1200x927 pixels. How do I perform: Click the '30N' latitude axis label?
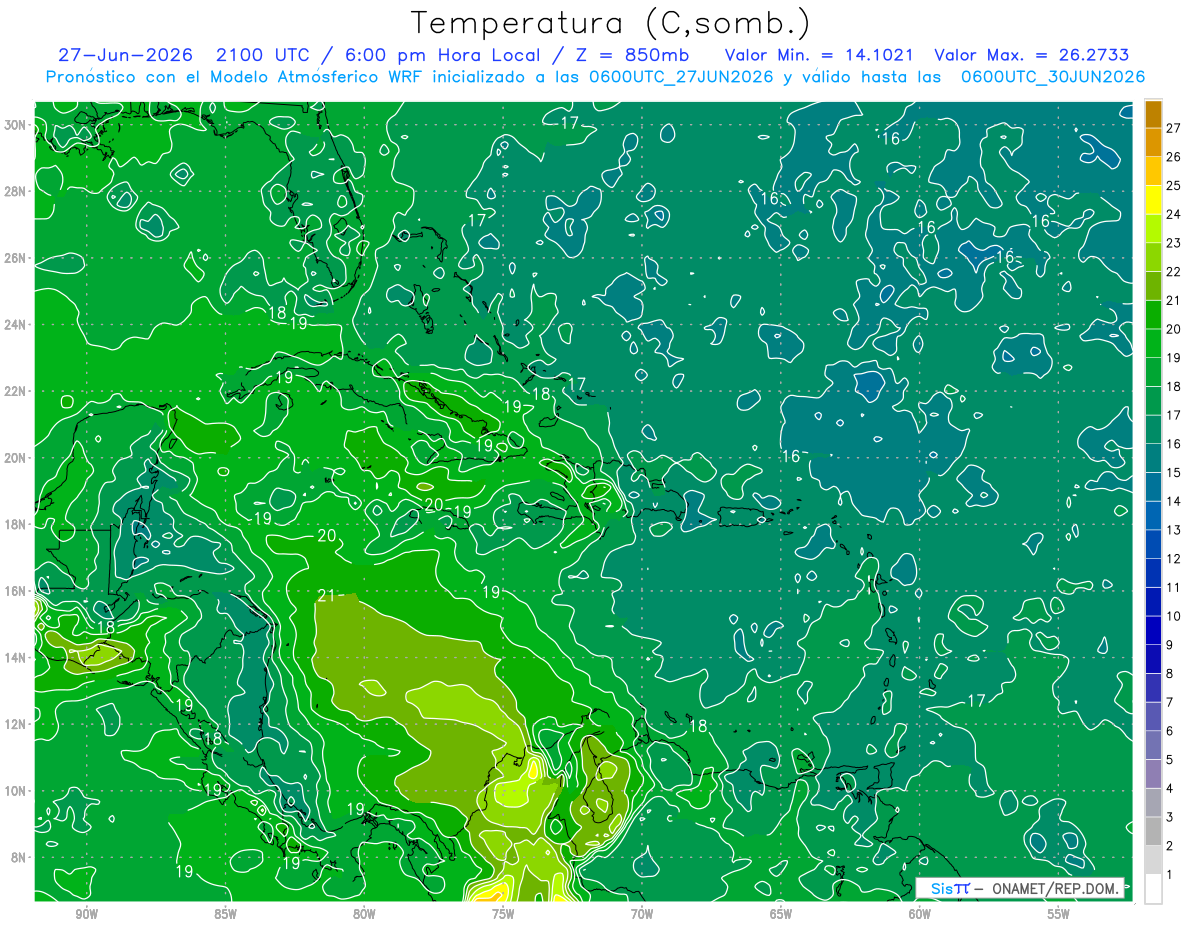click(x=15, y=125)
